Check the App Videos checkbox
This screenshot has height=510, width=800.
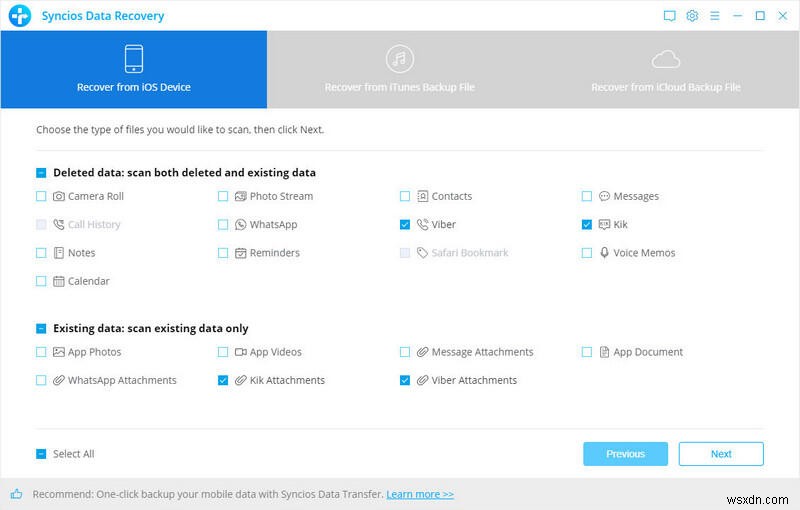point(223,352)
